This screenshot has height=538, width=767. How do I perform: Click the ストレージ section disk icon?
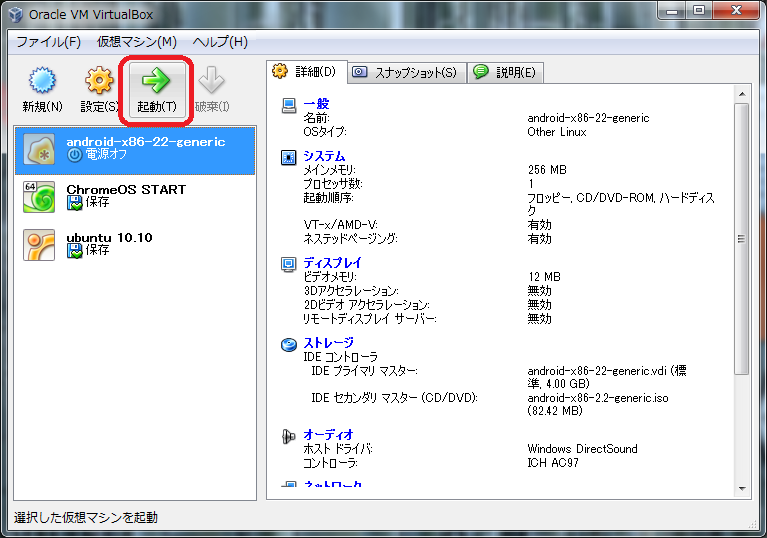289,345
